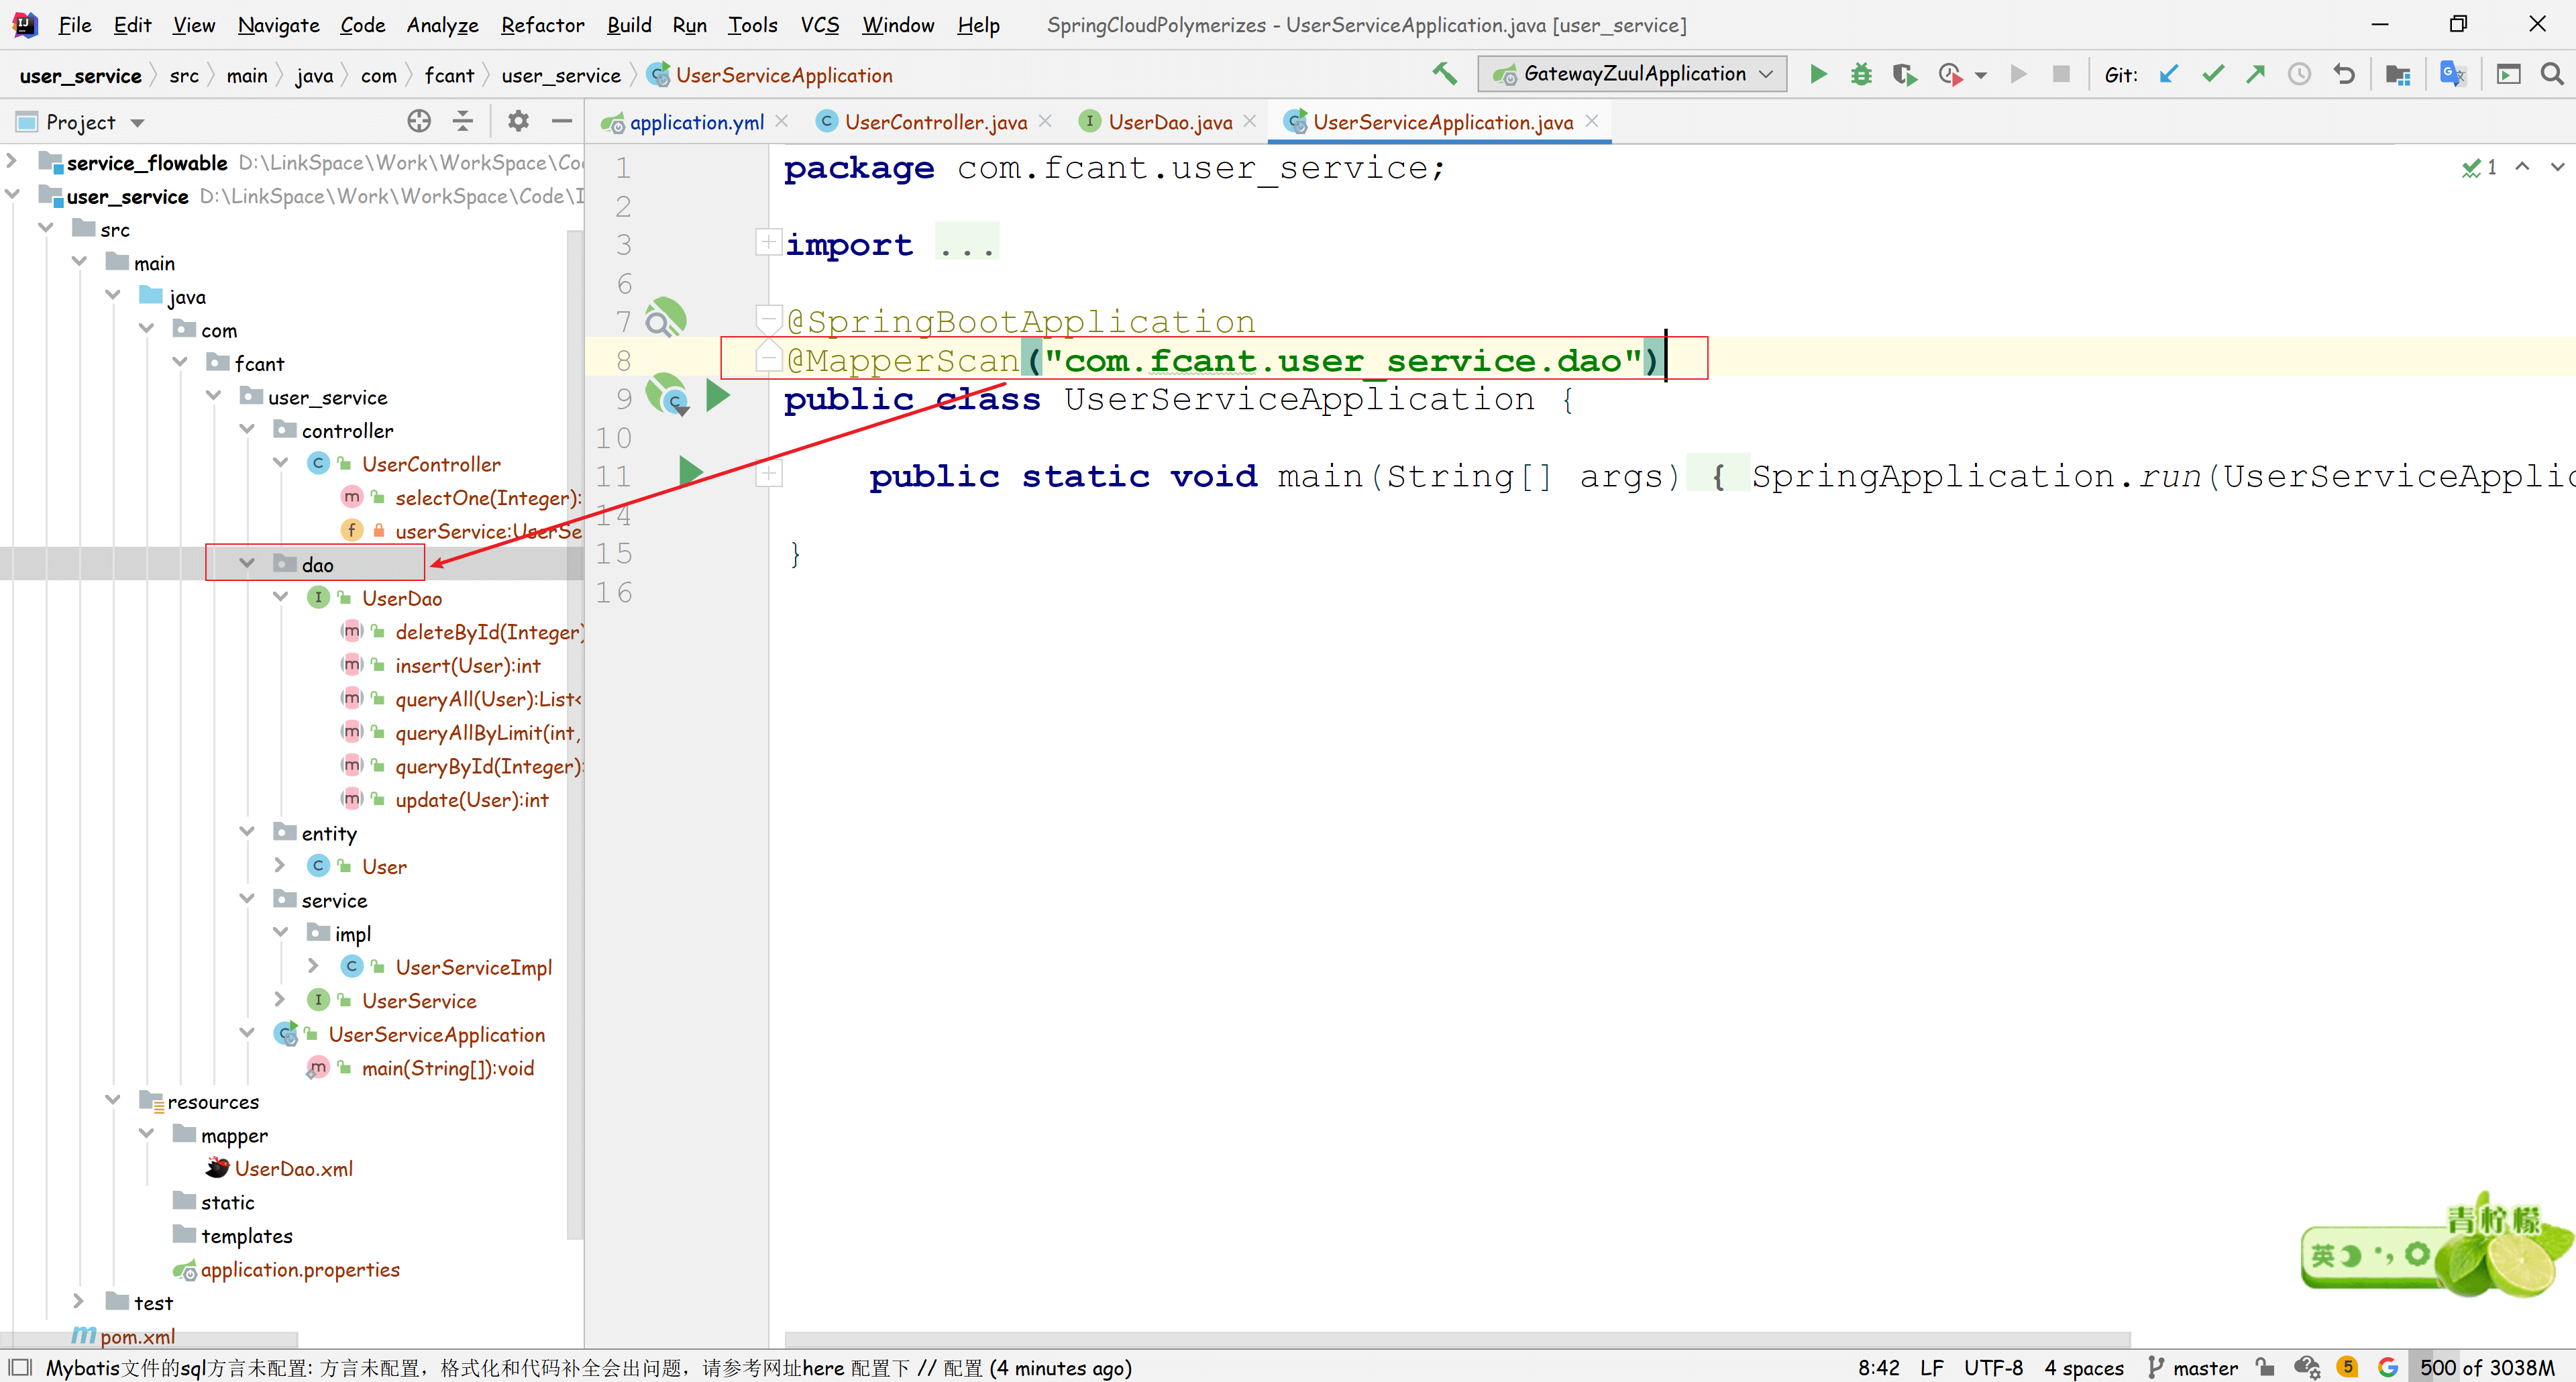Click the run gutter icon beside main method
Screen dimensions: 2576x1382
point(690,472)
